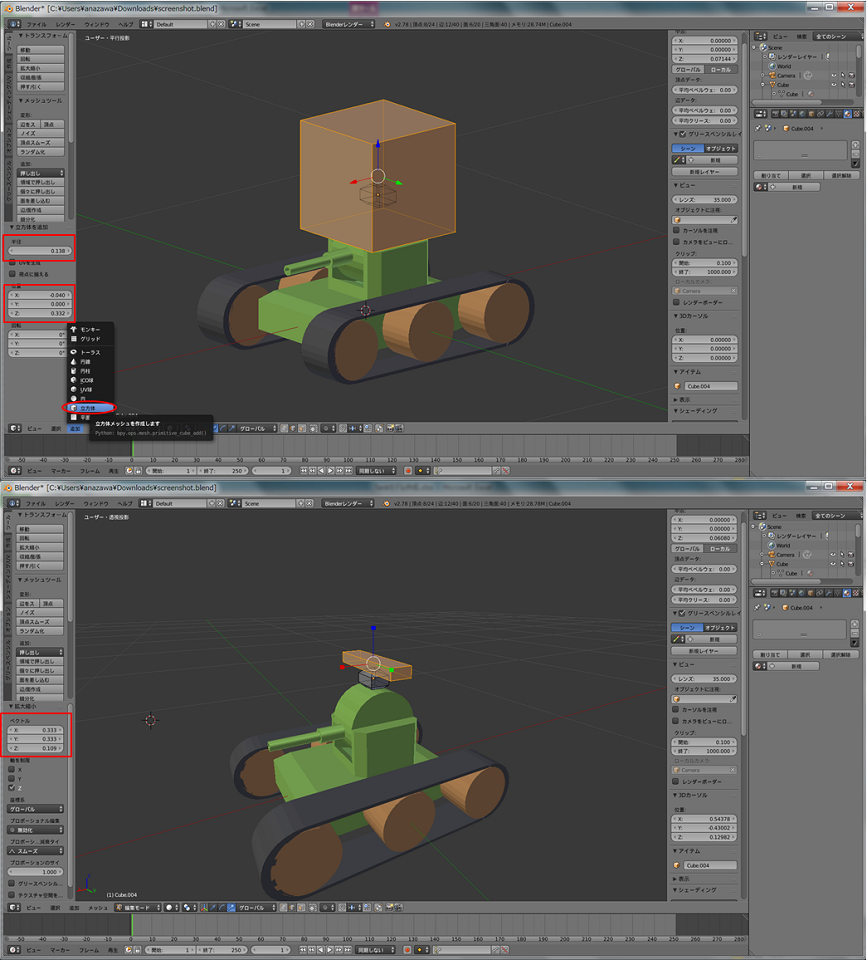Screen dimensions: 867x960
Task: Click the pin icon beside Cube.004 in top window
Action: 759,129
